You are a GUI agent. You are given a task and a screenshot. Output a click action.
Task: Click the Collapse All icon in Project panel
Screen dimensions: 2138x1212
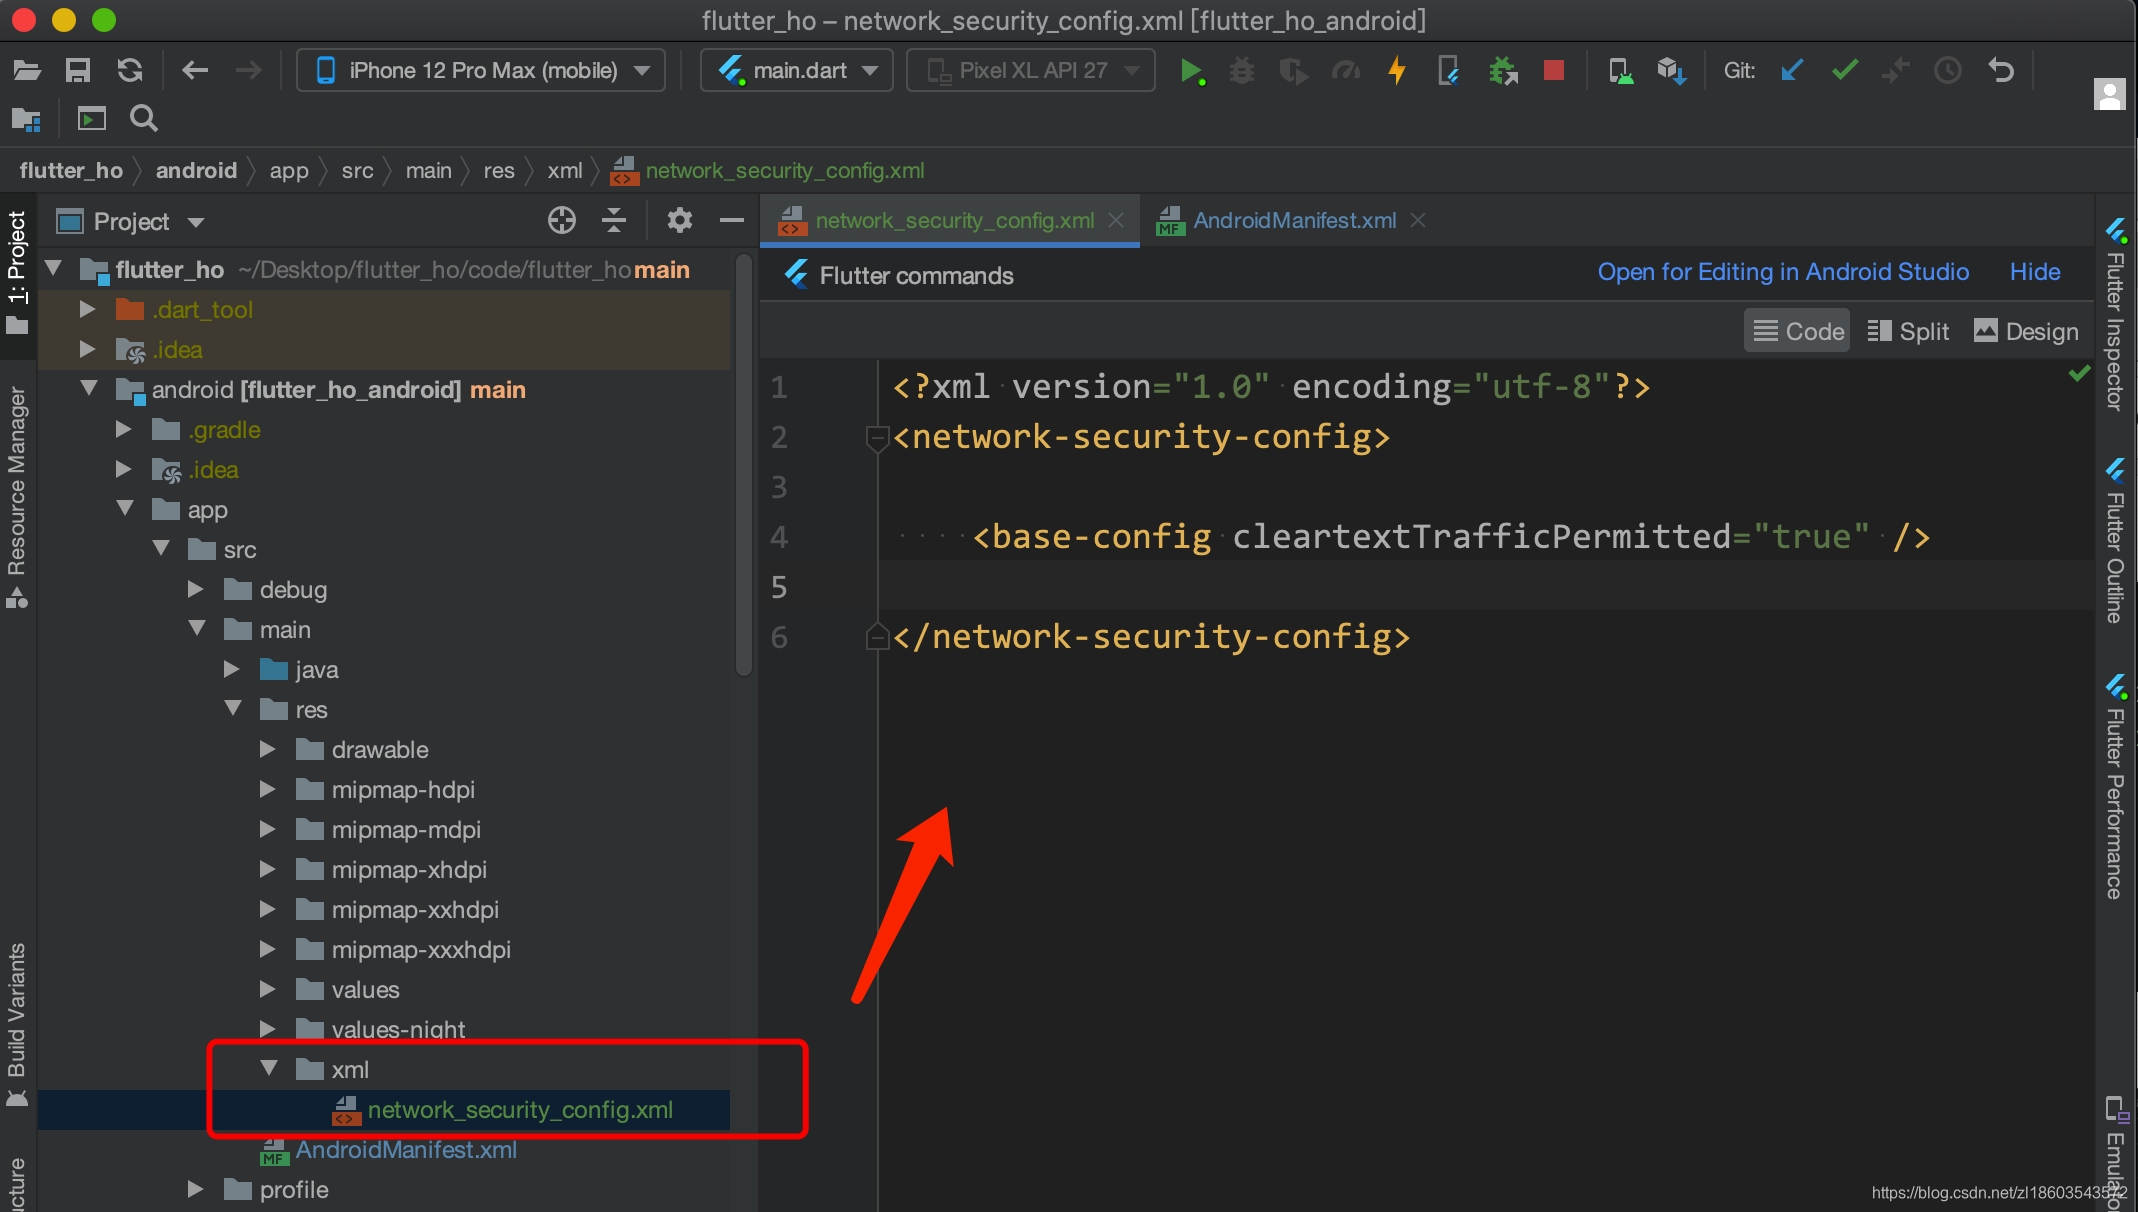pyautogui.click(x=614, y=220)
